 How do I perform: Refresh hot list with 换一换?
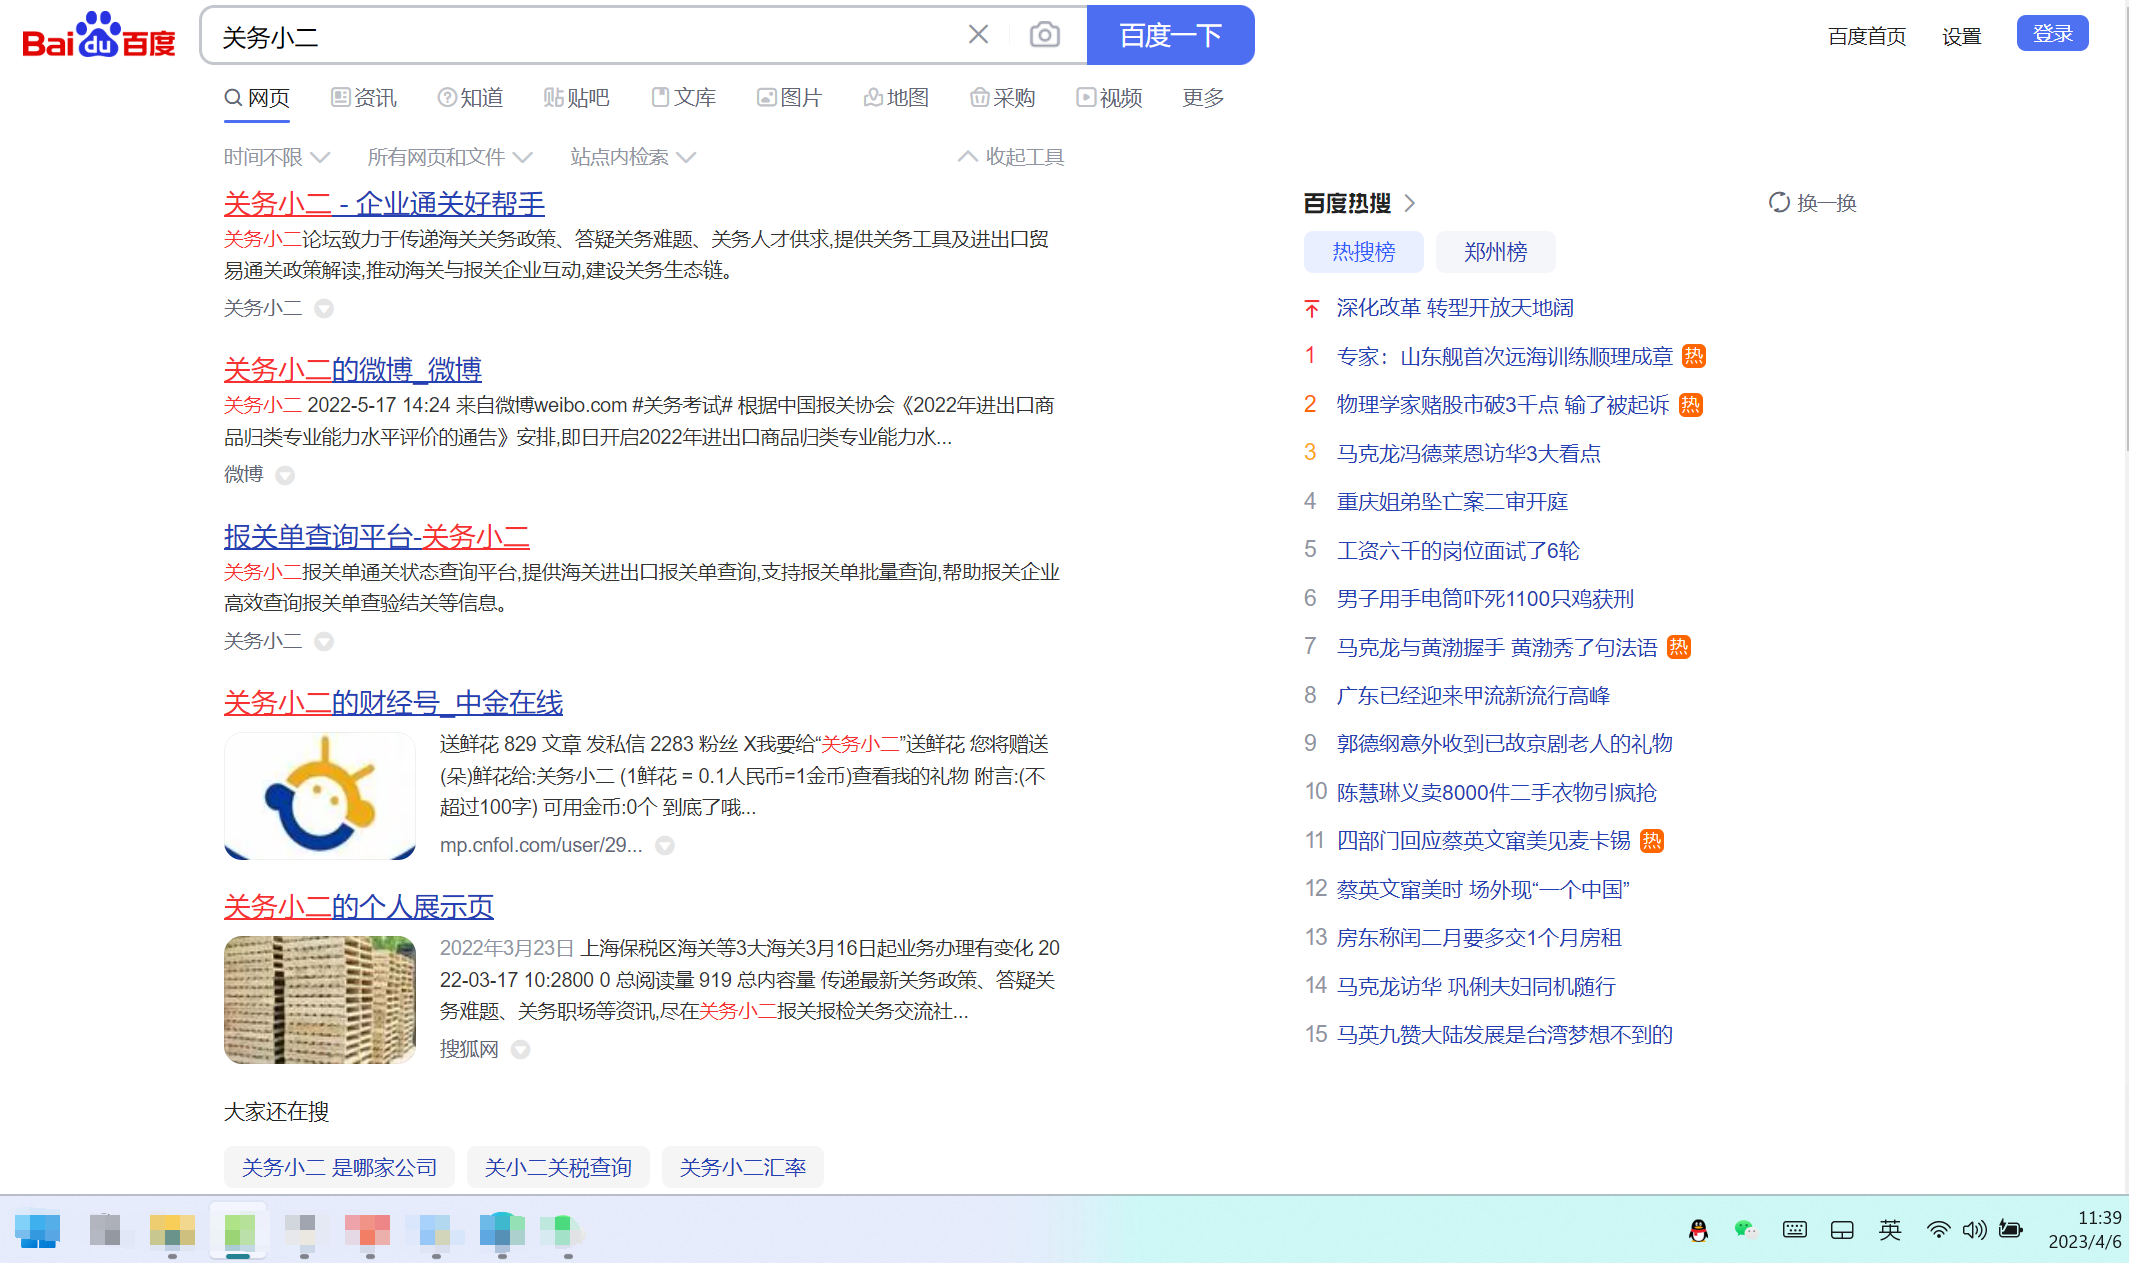[x=1812, y=203]
